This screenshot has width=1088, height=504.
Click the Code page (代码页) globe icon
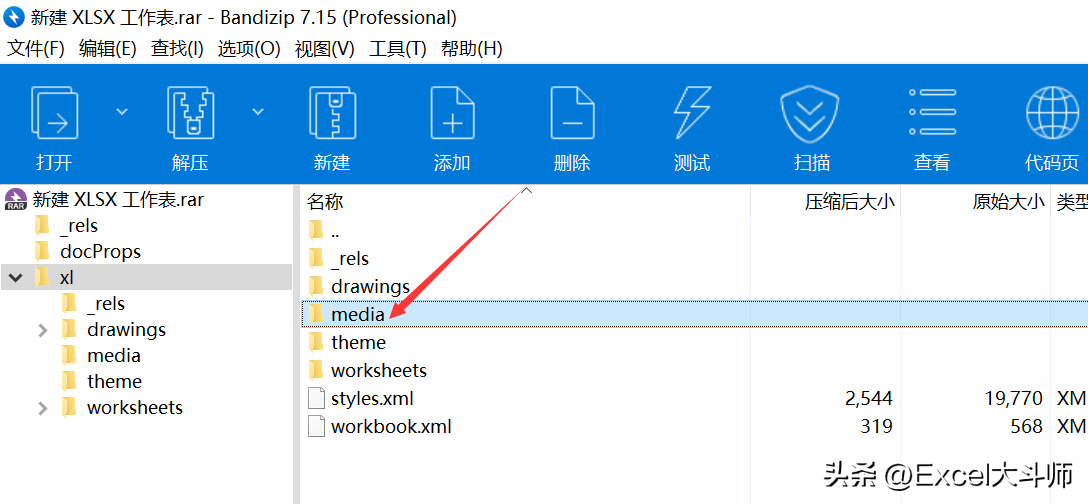1053,112
